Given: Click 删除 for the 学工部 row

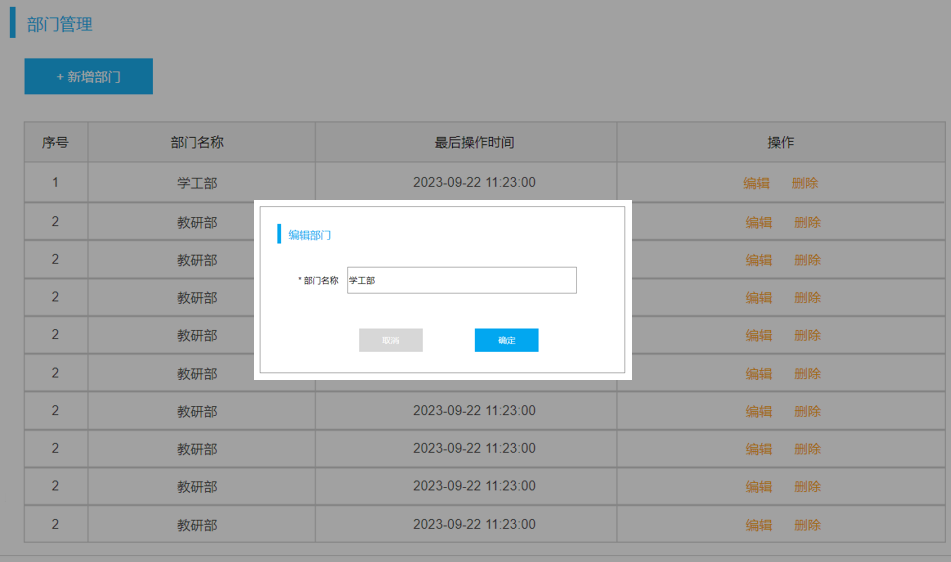Looking at the screenshot, I should 805,183.
